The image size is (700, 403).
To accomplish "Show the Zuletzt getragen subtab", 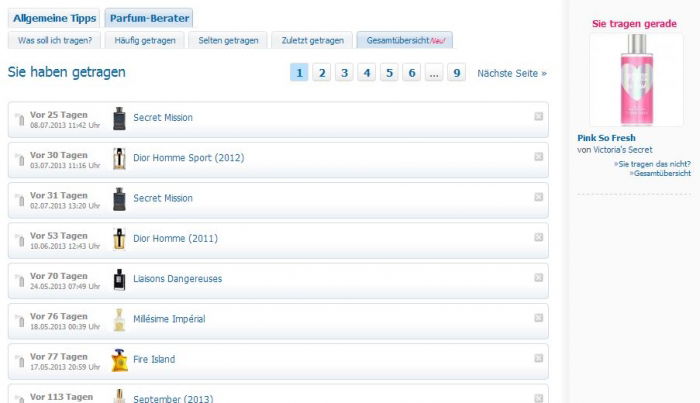I will [x=312, y=40].
